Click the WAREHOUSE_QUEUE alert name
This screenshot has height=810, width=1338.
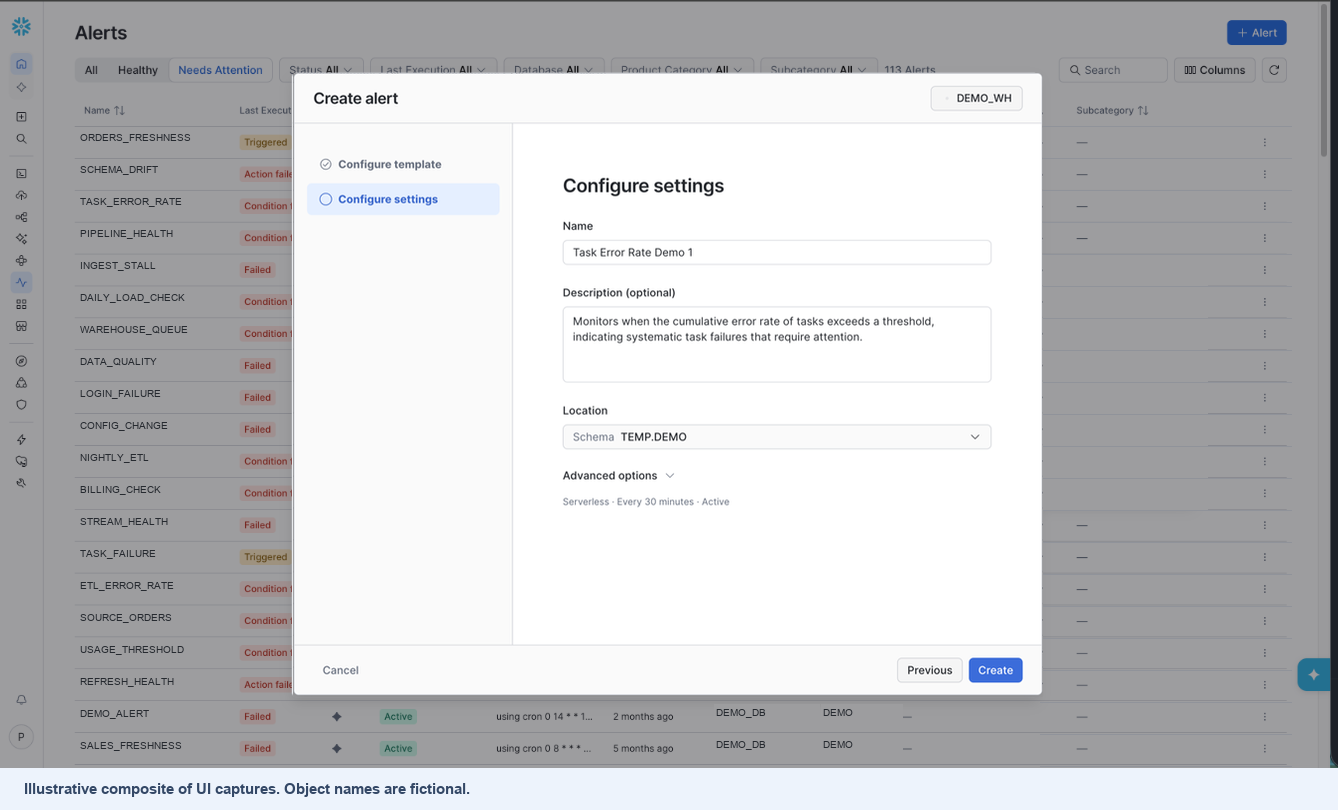[x=134, y=330]
